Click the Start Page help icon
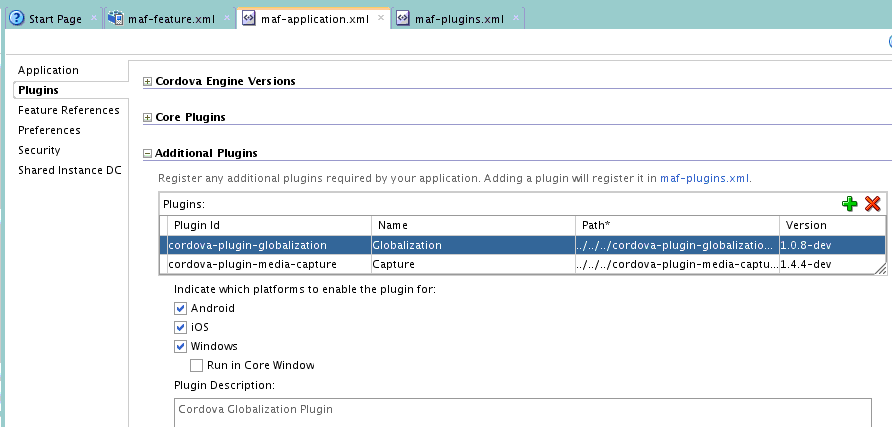 click(x=17, y=18)
